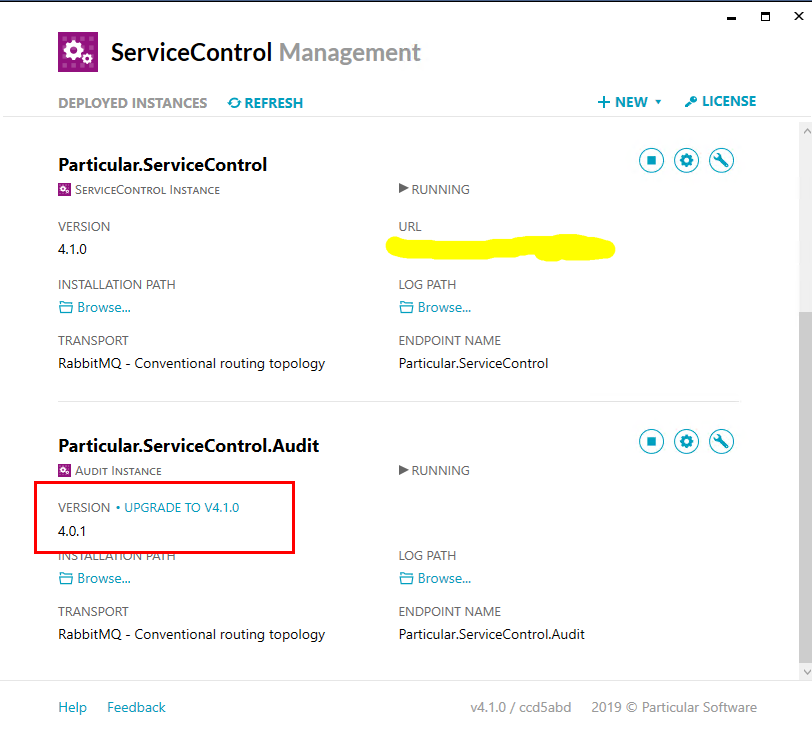Click the scrollbar up arrow
The width and height of the screenshot is (812, 736).
tap(806, 132)
